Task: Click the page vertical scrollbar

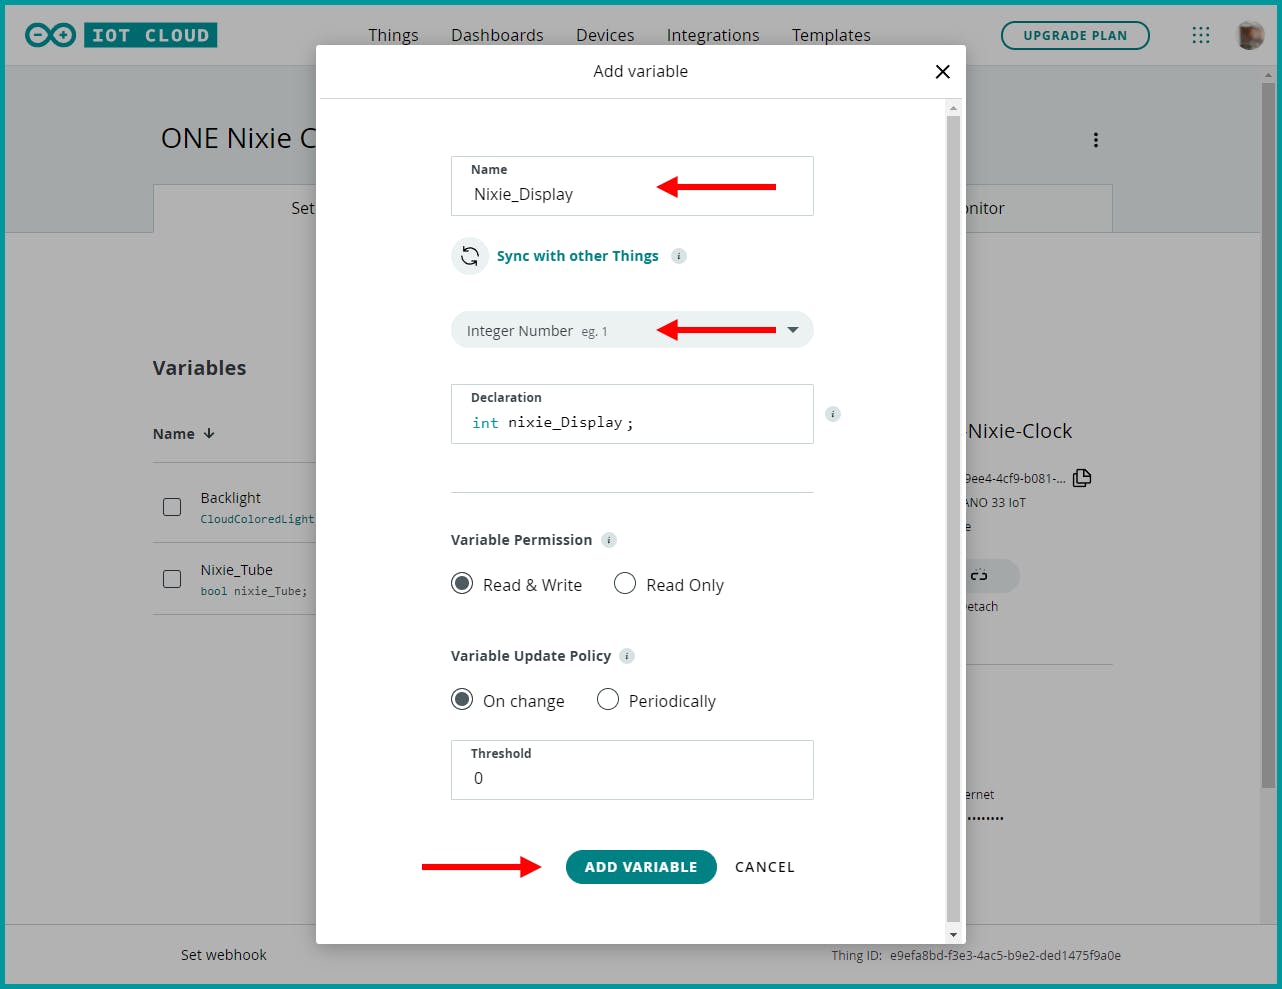Action: point(1269,435)
